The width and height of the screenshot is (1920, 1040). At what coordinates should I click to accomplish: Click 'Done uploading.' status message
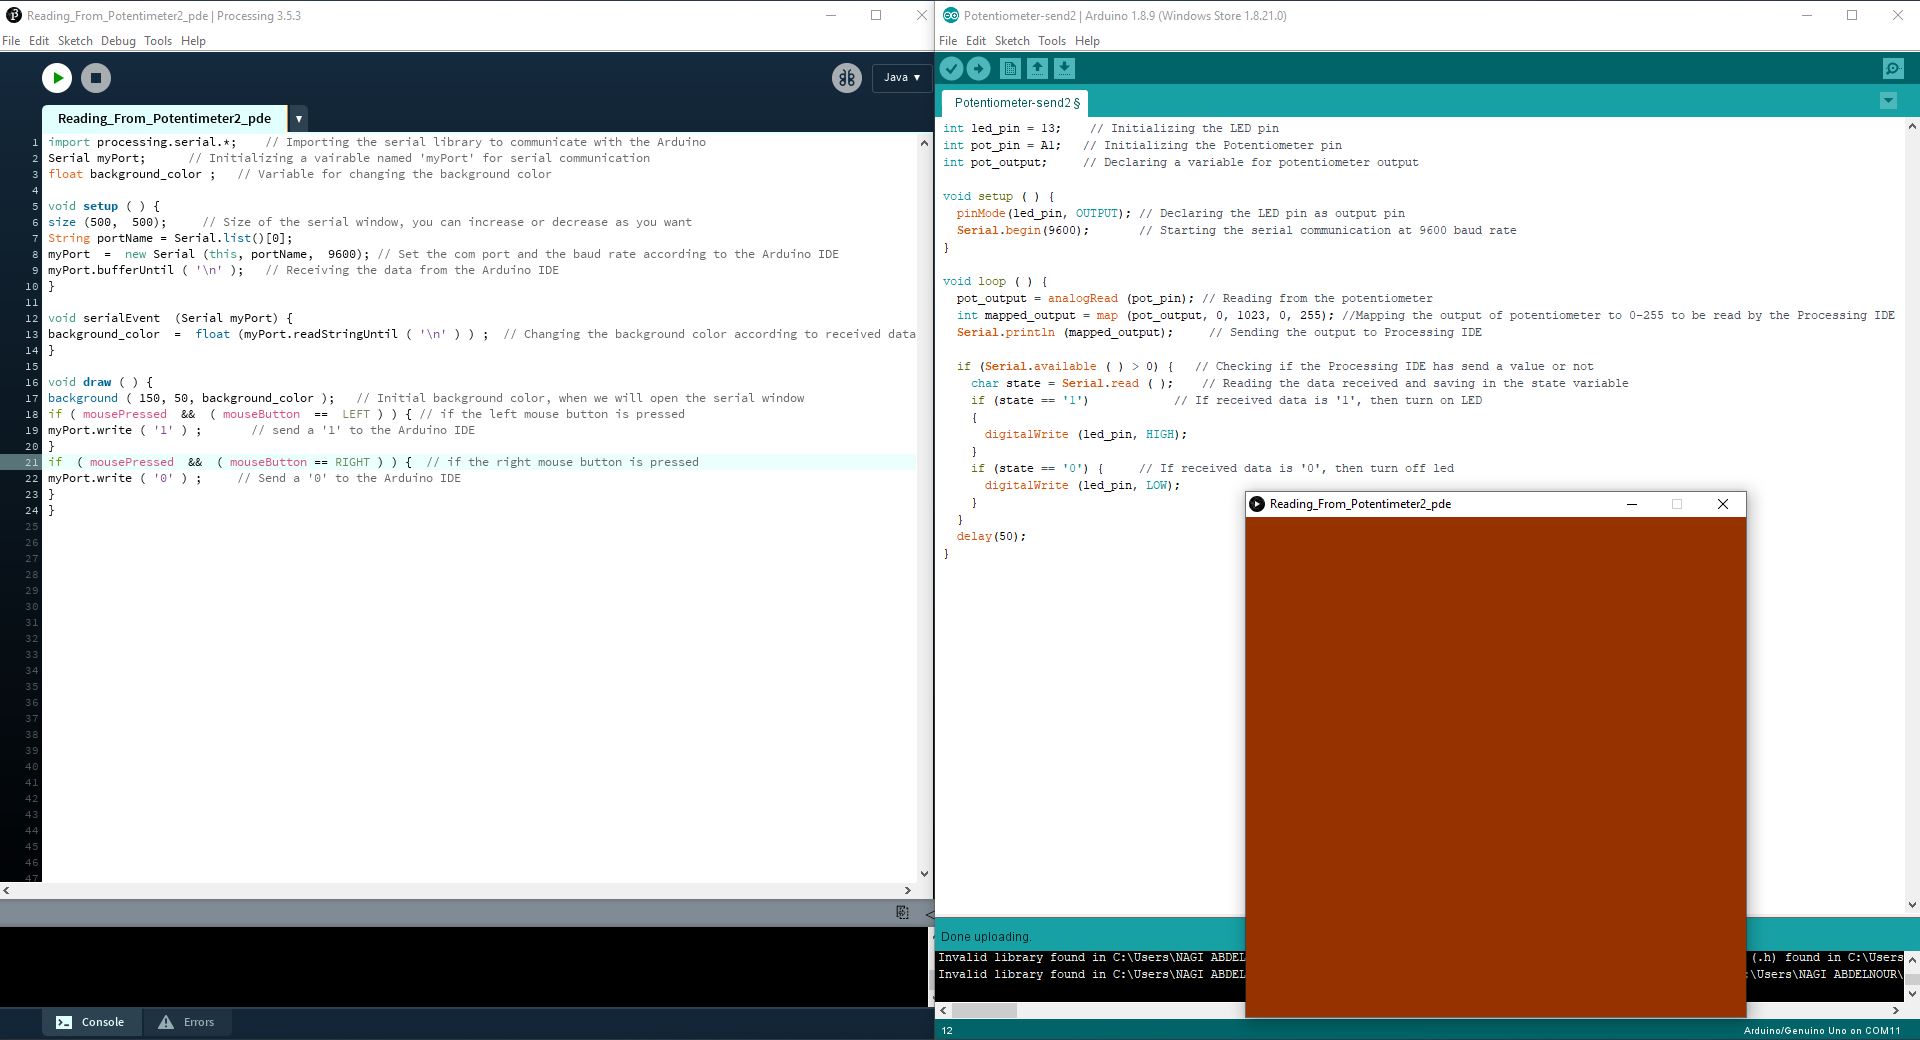pos(985,937)
